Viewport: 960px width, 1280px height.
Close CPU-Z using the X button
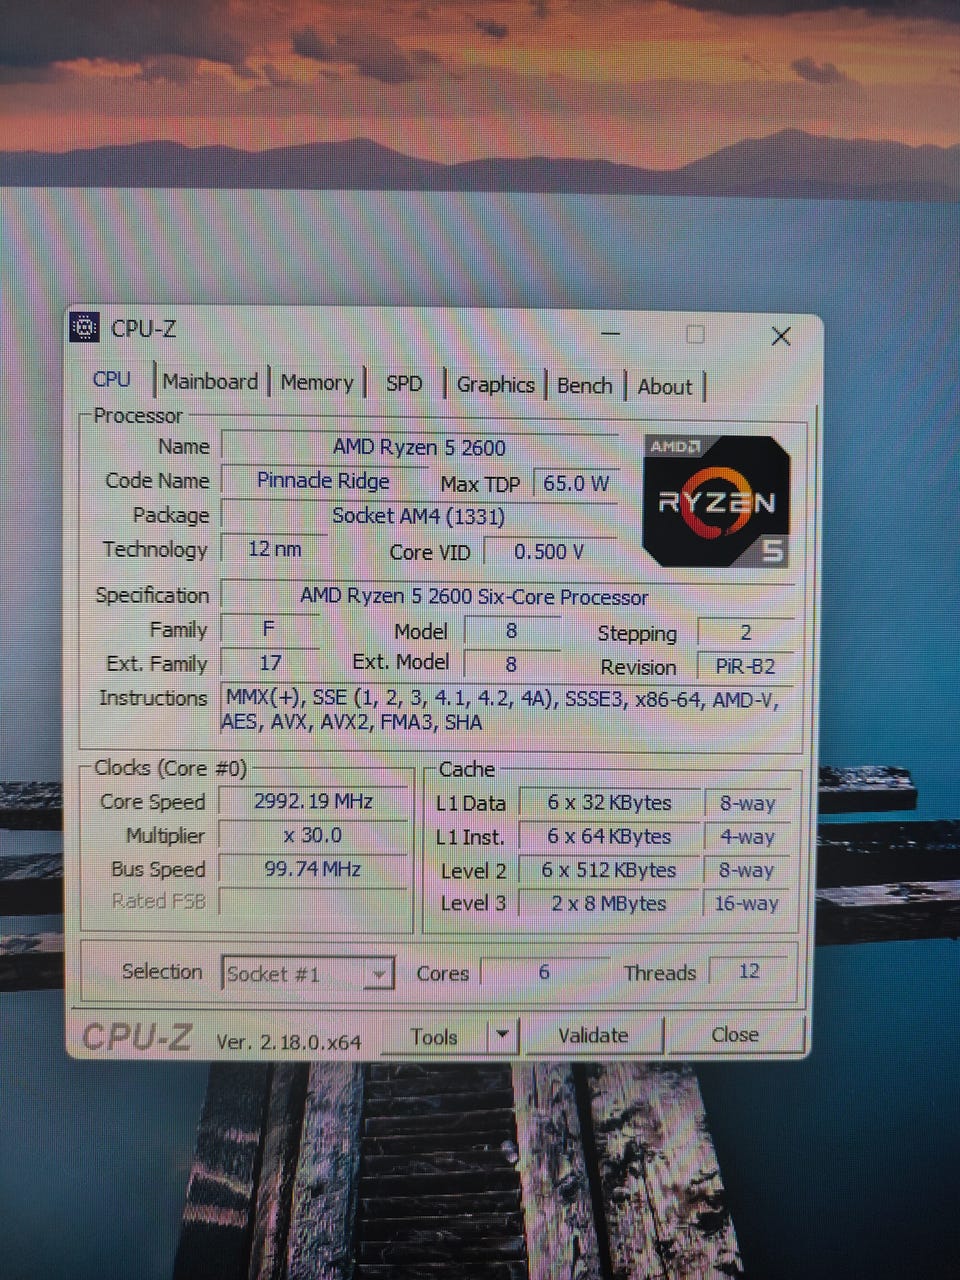781,336
